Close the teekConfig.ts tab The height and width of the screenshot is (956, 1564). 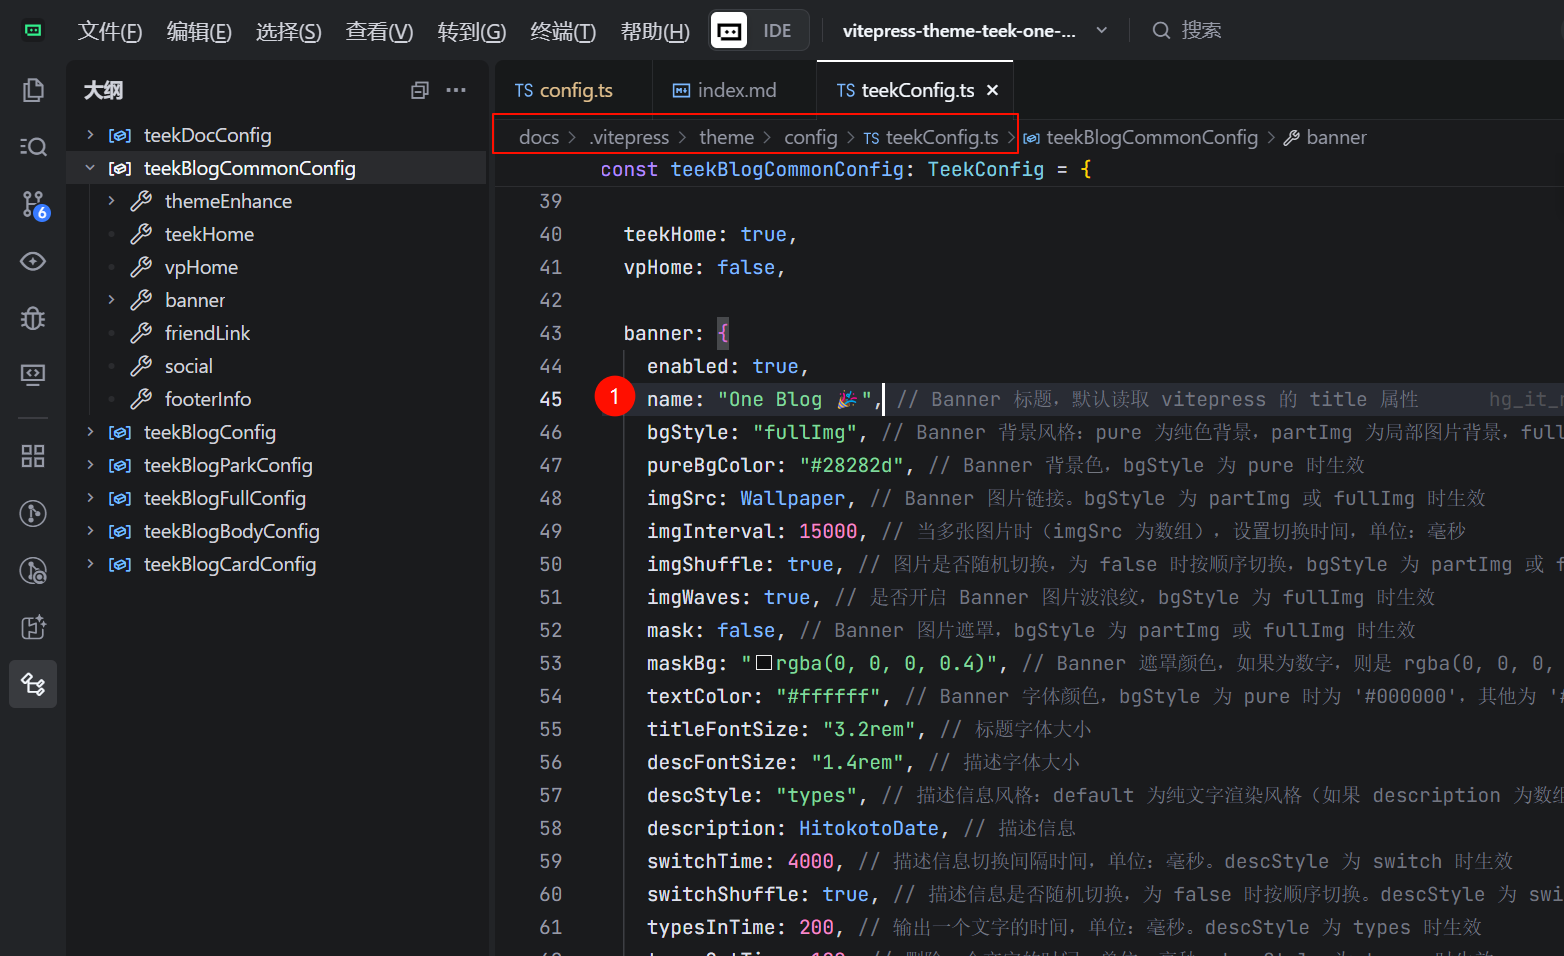point(992,90)
